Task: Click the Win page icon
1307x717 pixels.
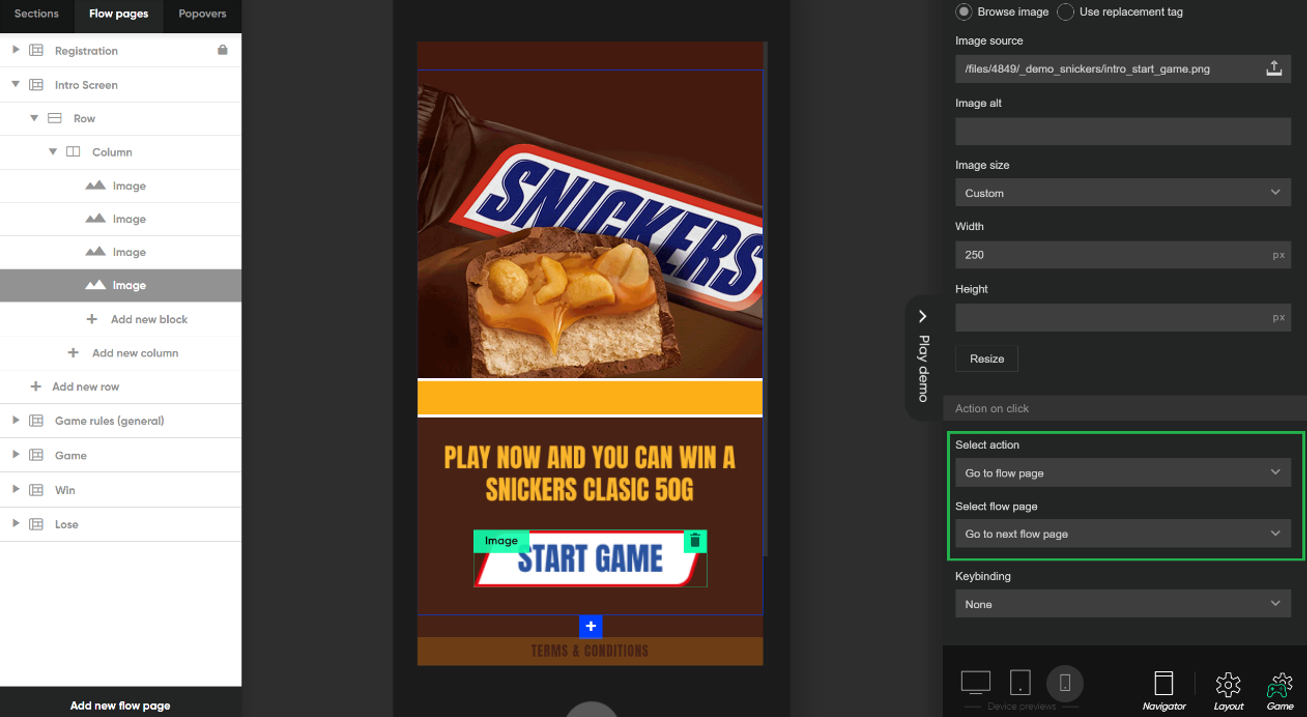Action: pos(36,490)
